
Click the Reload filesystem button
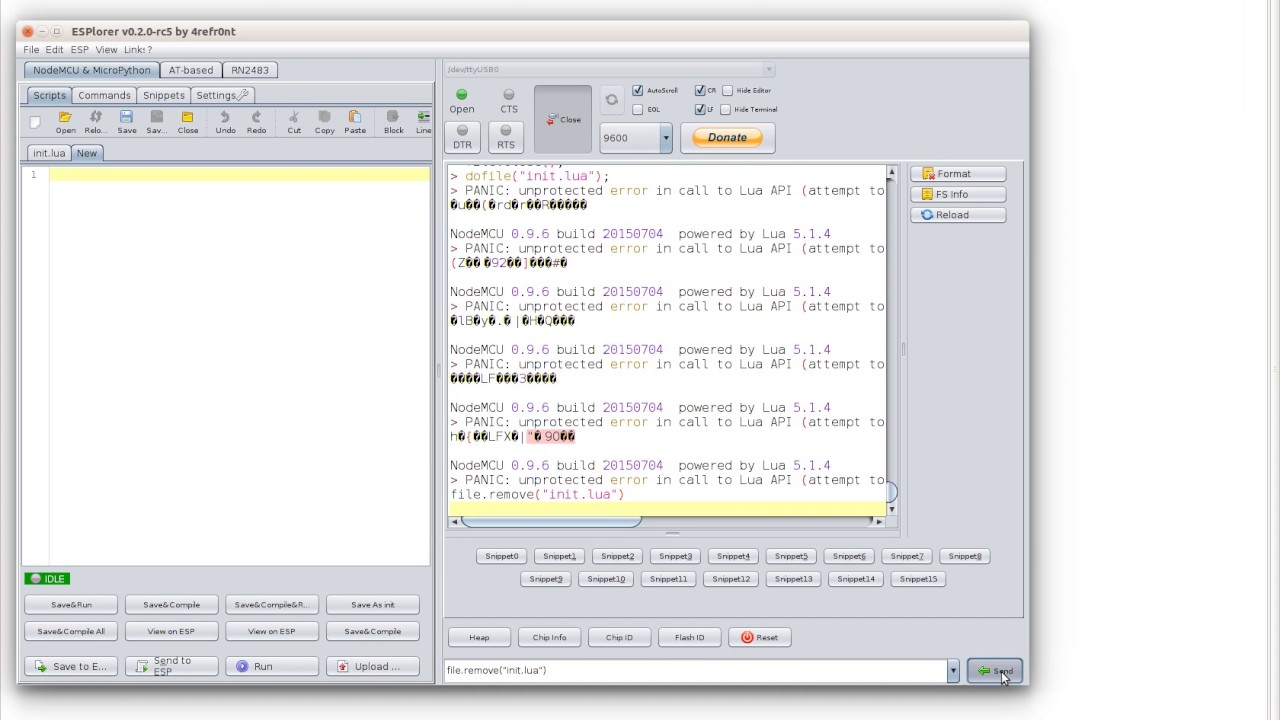tap(958, 214)
